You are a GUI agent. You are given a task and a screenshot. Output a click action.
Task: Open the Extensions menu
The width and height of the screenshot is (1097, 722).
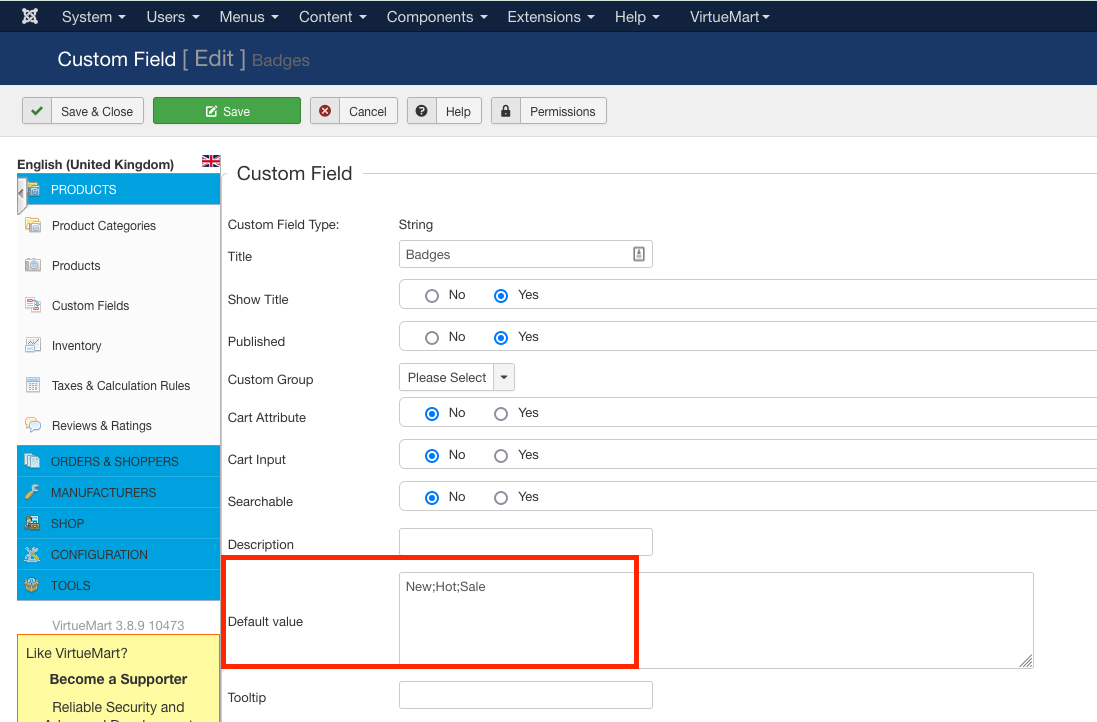[550, 17]
